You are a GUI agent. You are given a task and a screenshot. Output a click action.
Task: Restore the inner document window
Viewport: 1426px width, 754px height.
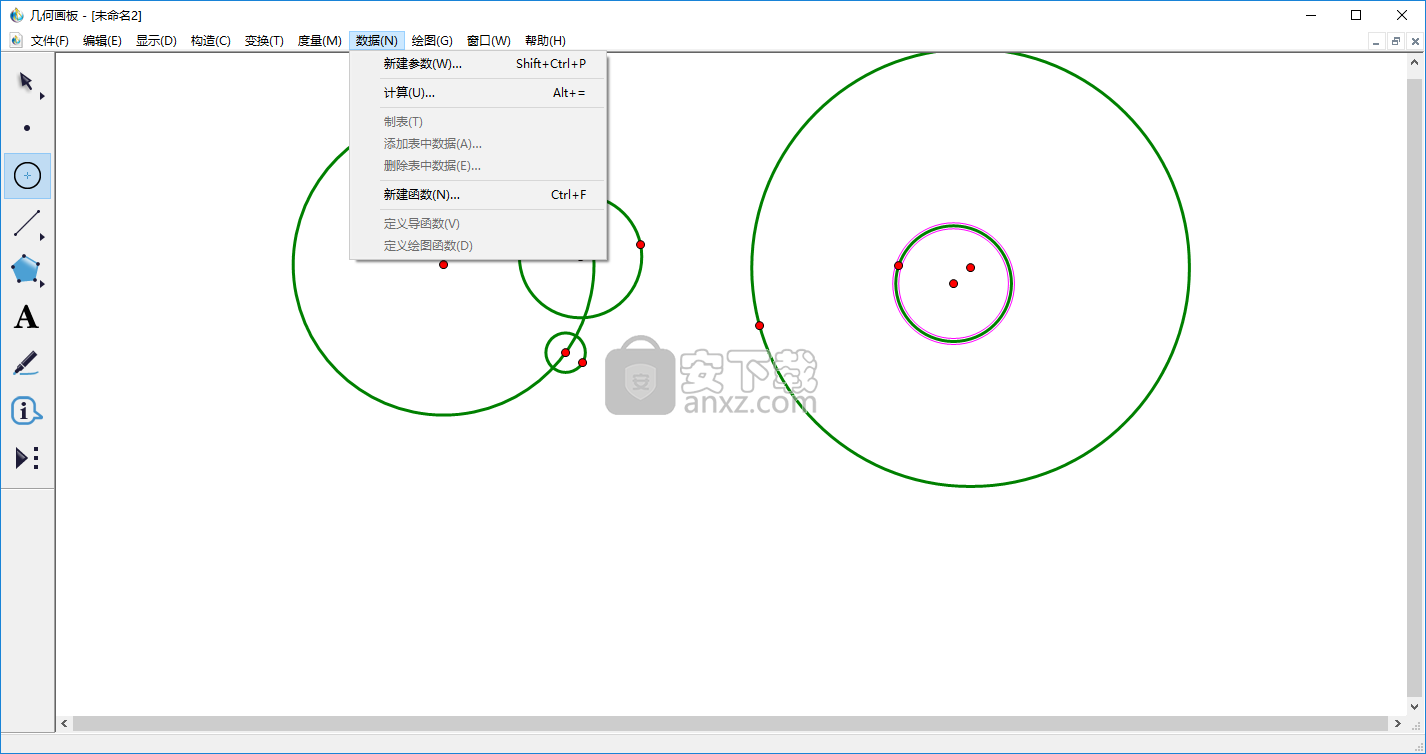pyautogui.click(x=1396, y=41)
